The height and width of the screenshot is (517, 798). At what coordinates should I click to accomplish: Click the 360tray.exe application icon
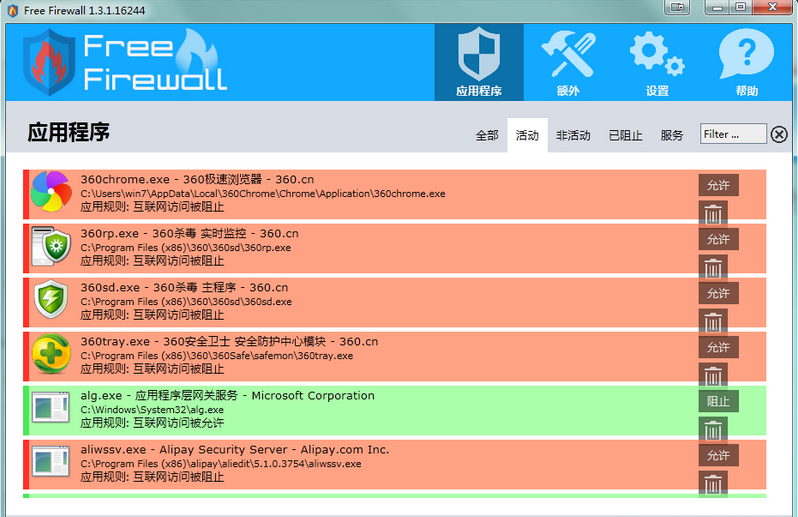click(x=50, y=354)
